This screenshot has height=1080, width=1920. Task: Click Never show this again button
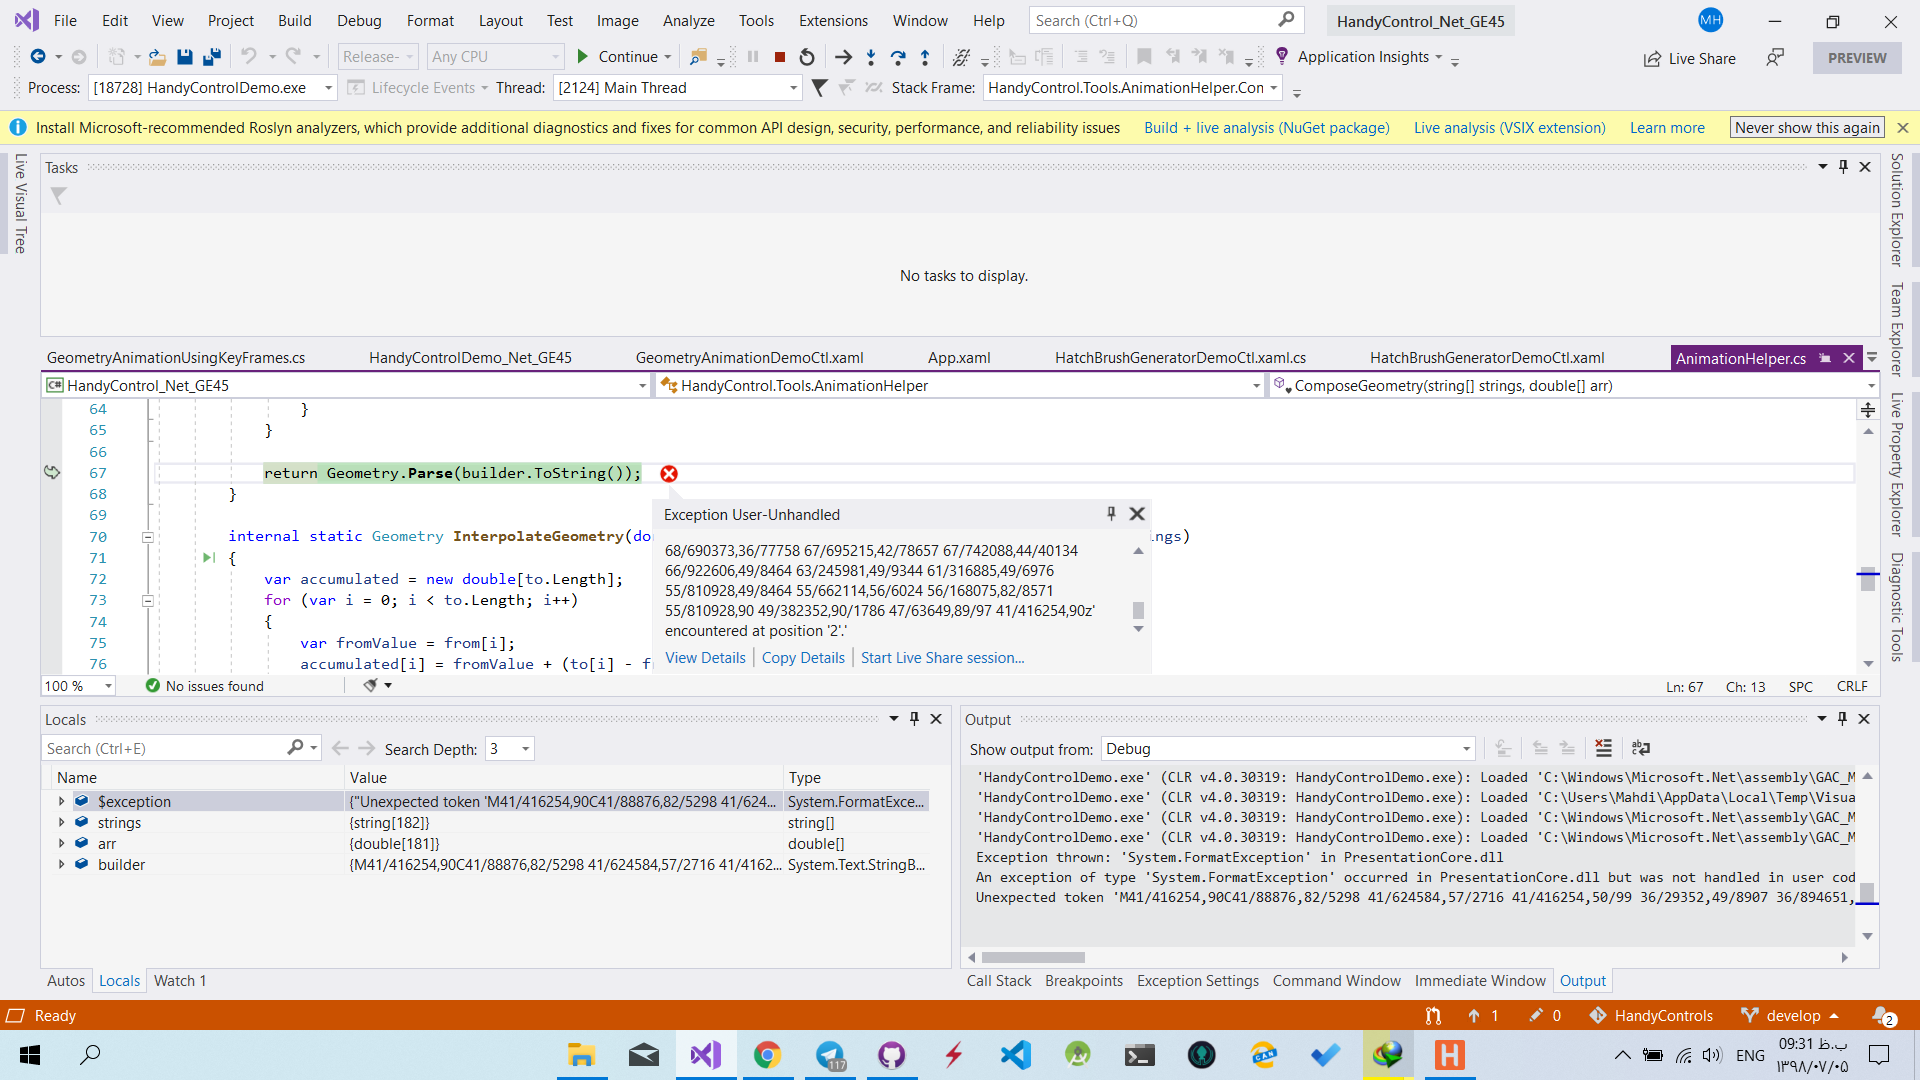pos(1807,128)
